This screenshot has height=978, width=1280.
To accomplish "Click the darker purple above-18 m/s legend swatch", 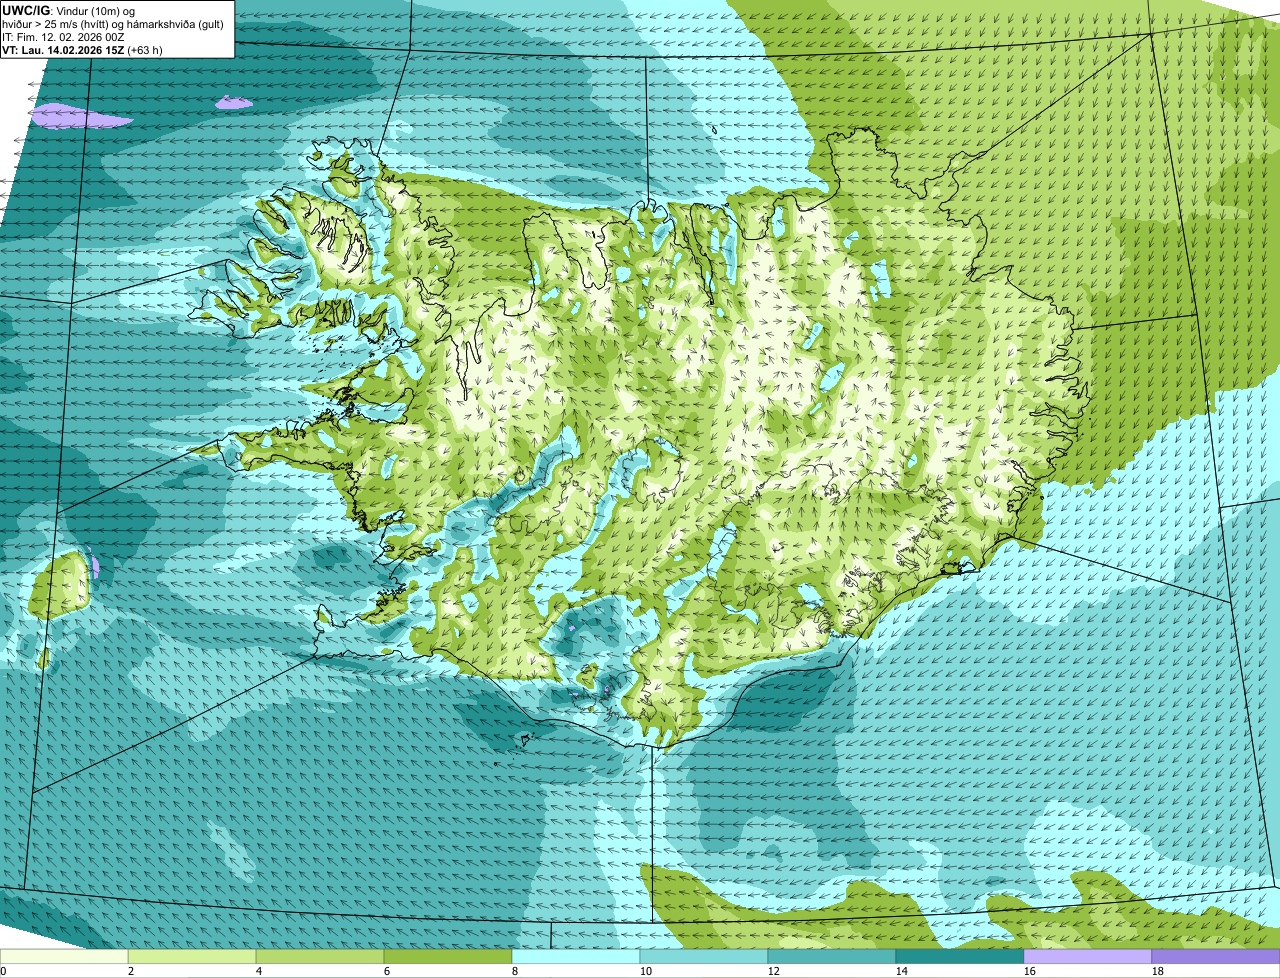I will pos(1216,957).
